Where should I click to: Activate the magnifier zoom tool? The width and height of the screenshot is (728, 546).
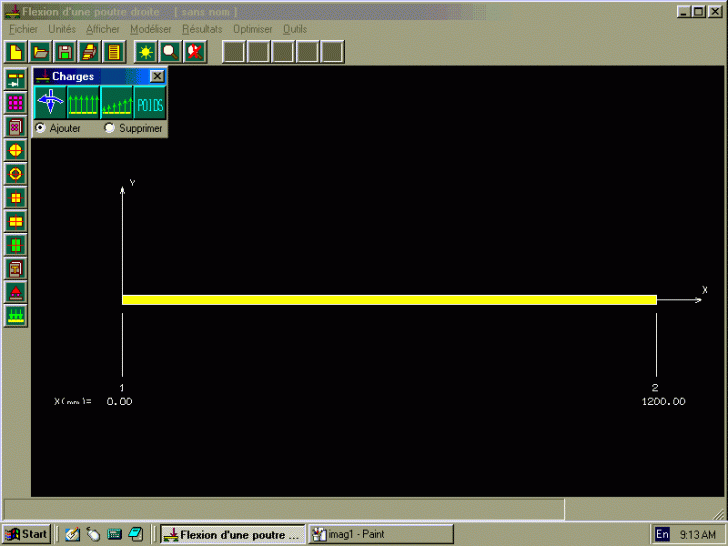tap(170, 52)
